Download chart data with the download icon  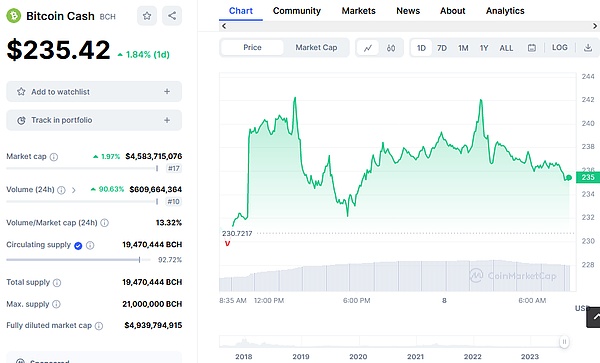click(588, 48)
